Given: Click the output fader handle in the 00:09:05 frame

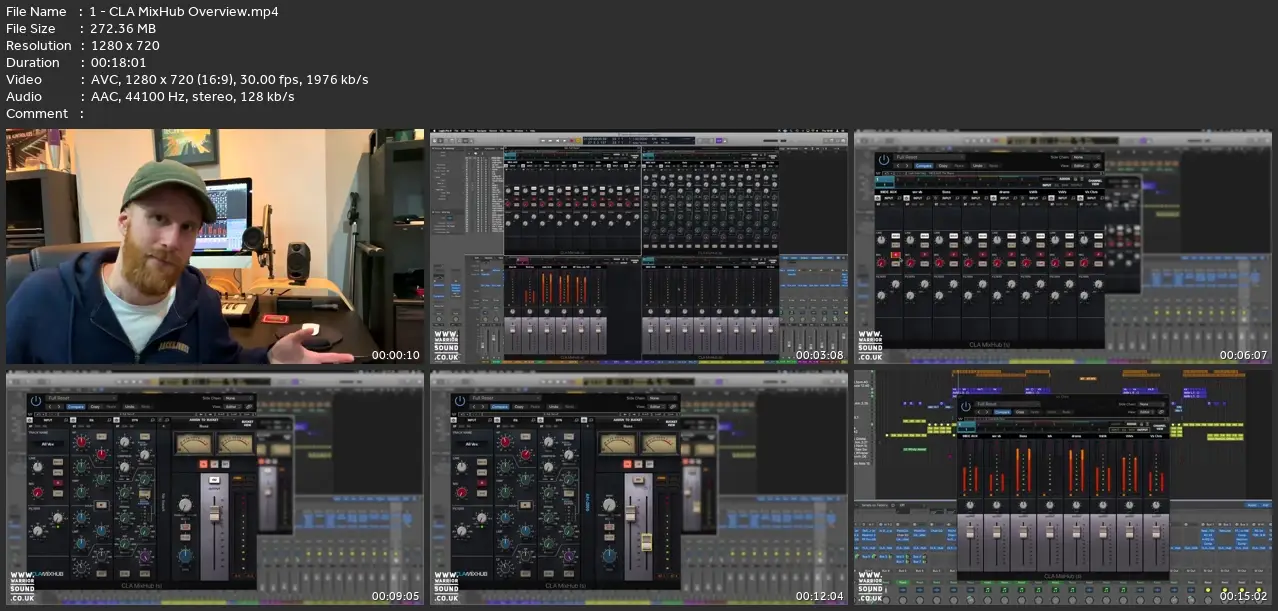Looking at the screenshot, I should pos(213,512).
